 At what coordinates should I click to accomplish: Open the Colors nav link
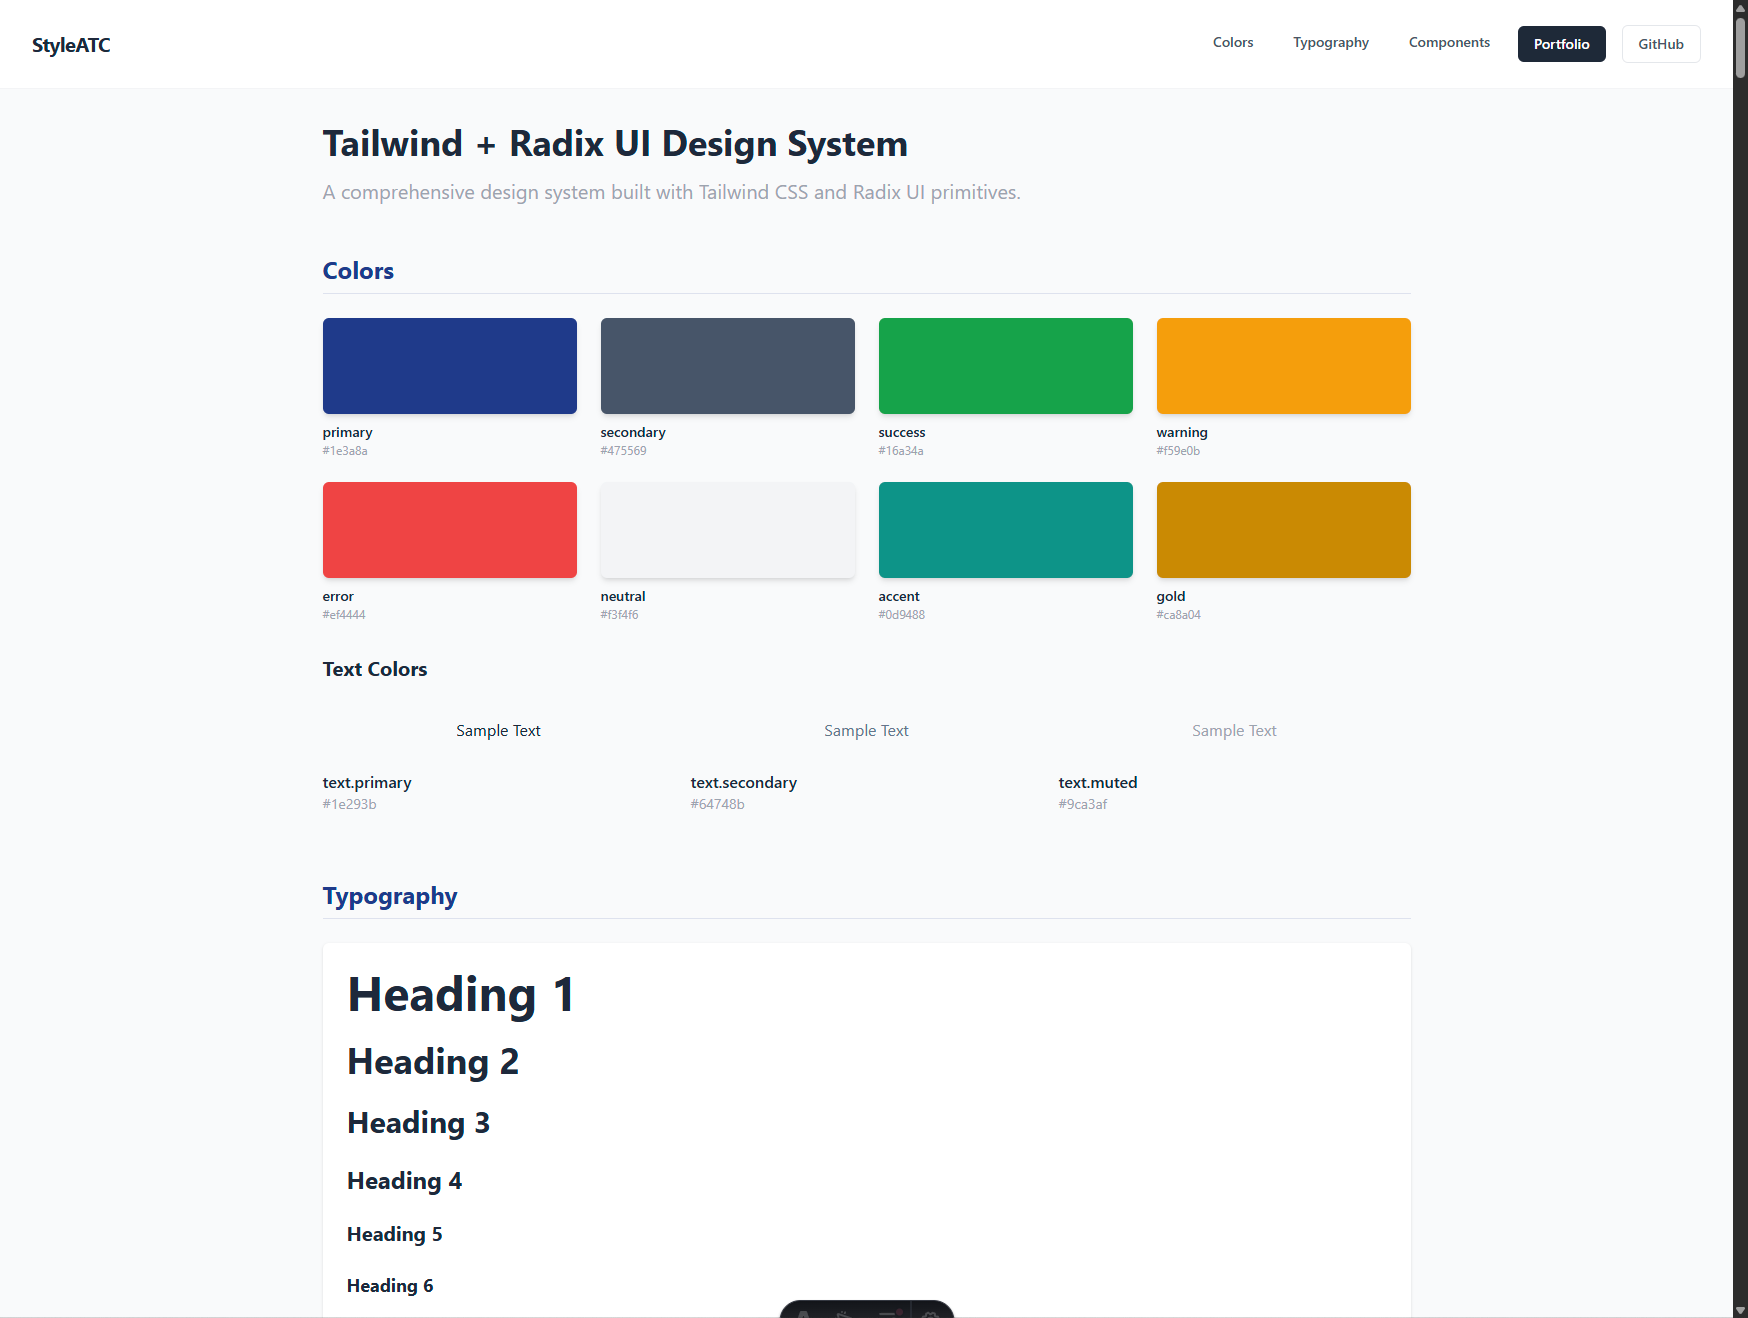(x=1232, y=43)
